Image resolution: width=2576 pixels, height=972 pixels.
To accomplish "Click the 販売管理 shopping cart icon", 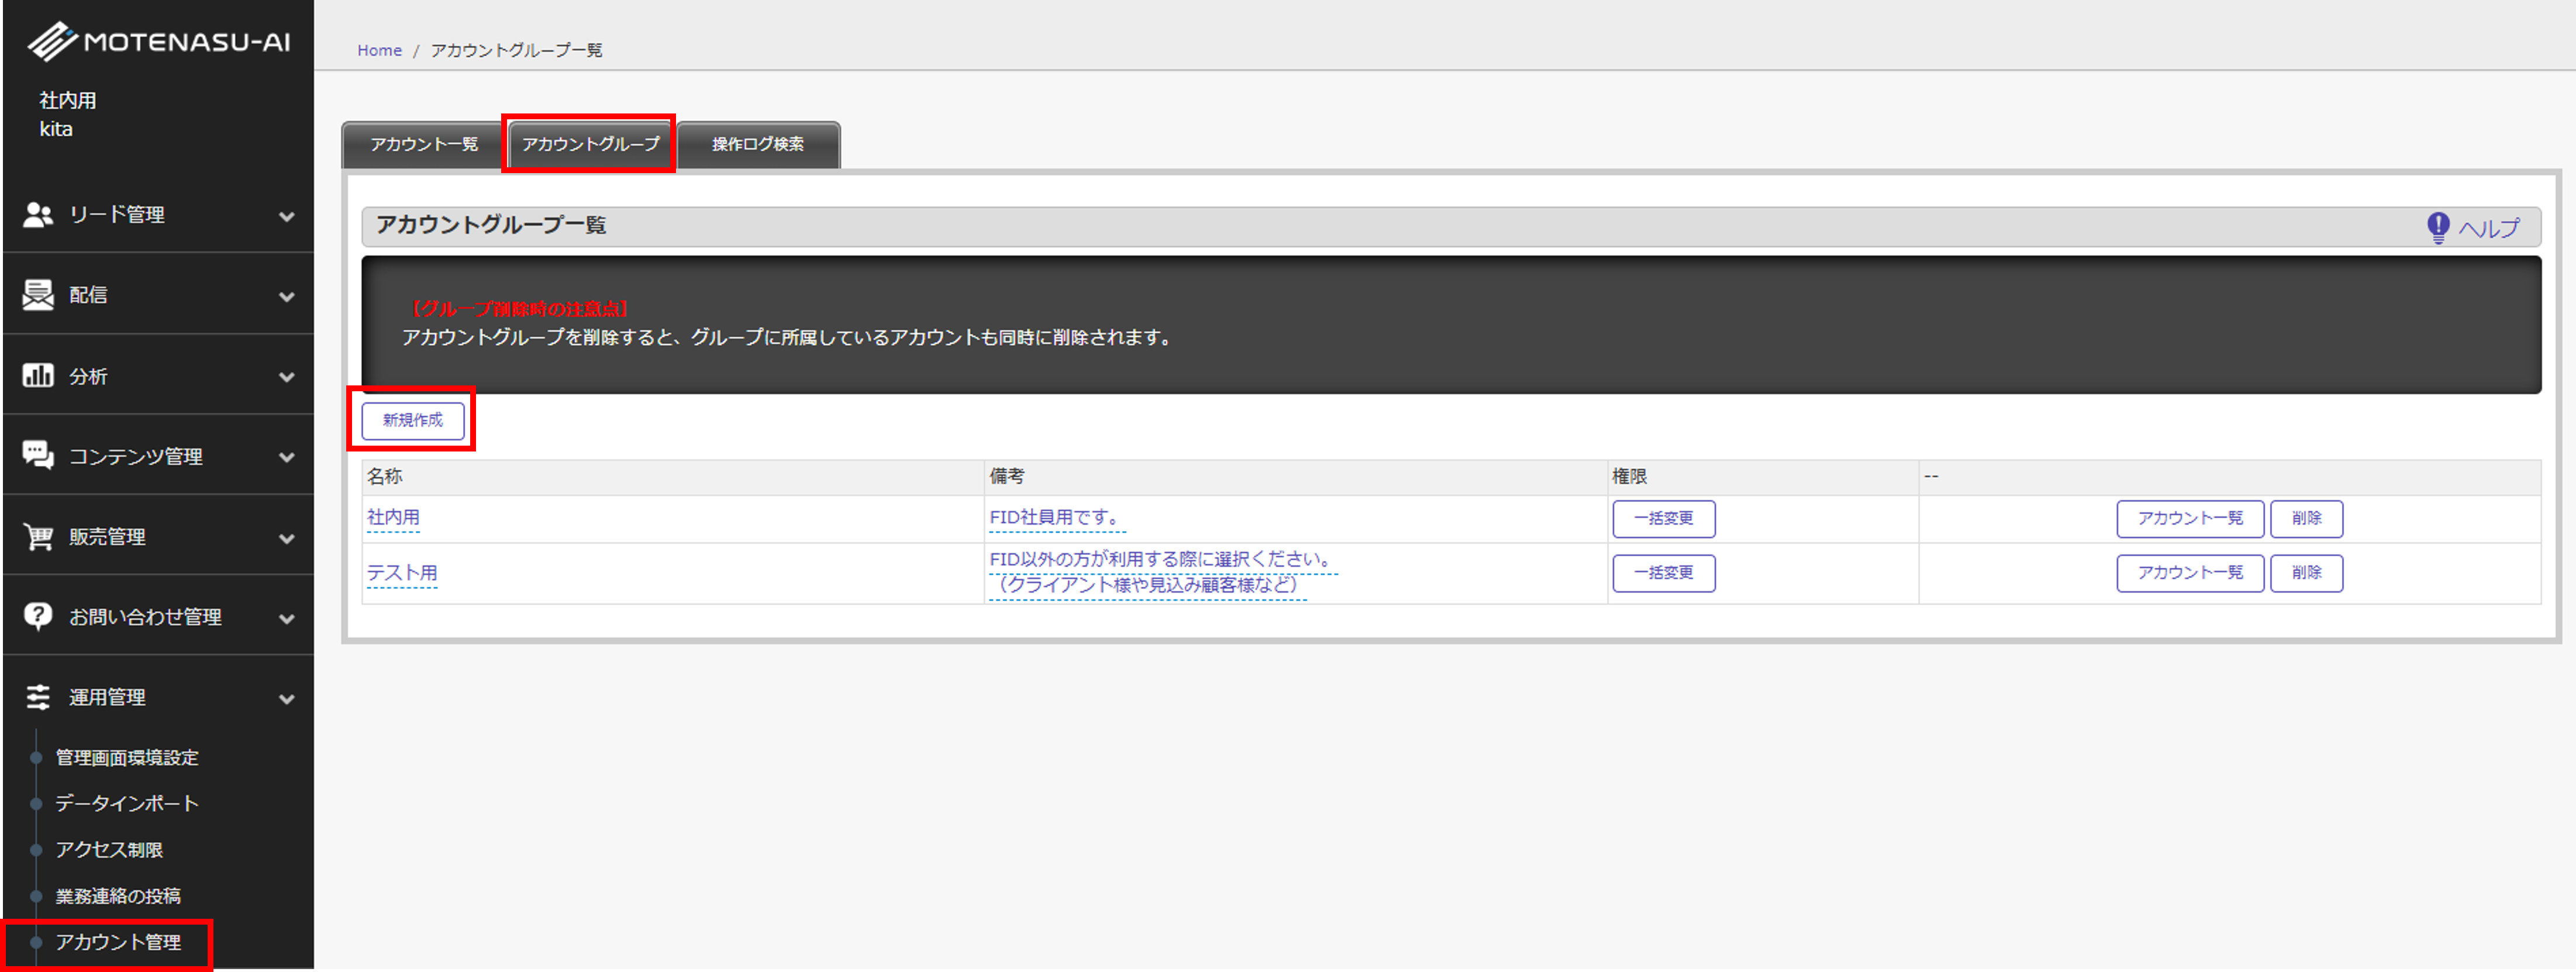I will click(x=38, y=537).
